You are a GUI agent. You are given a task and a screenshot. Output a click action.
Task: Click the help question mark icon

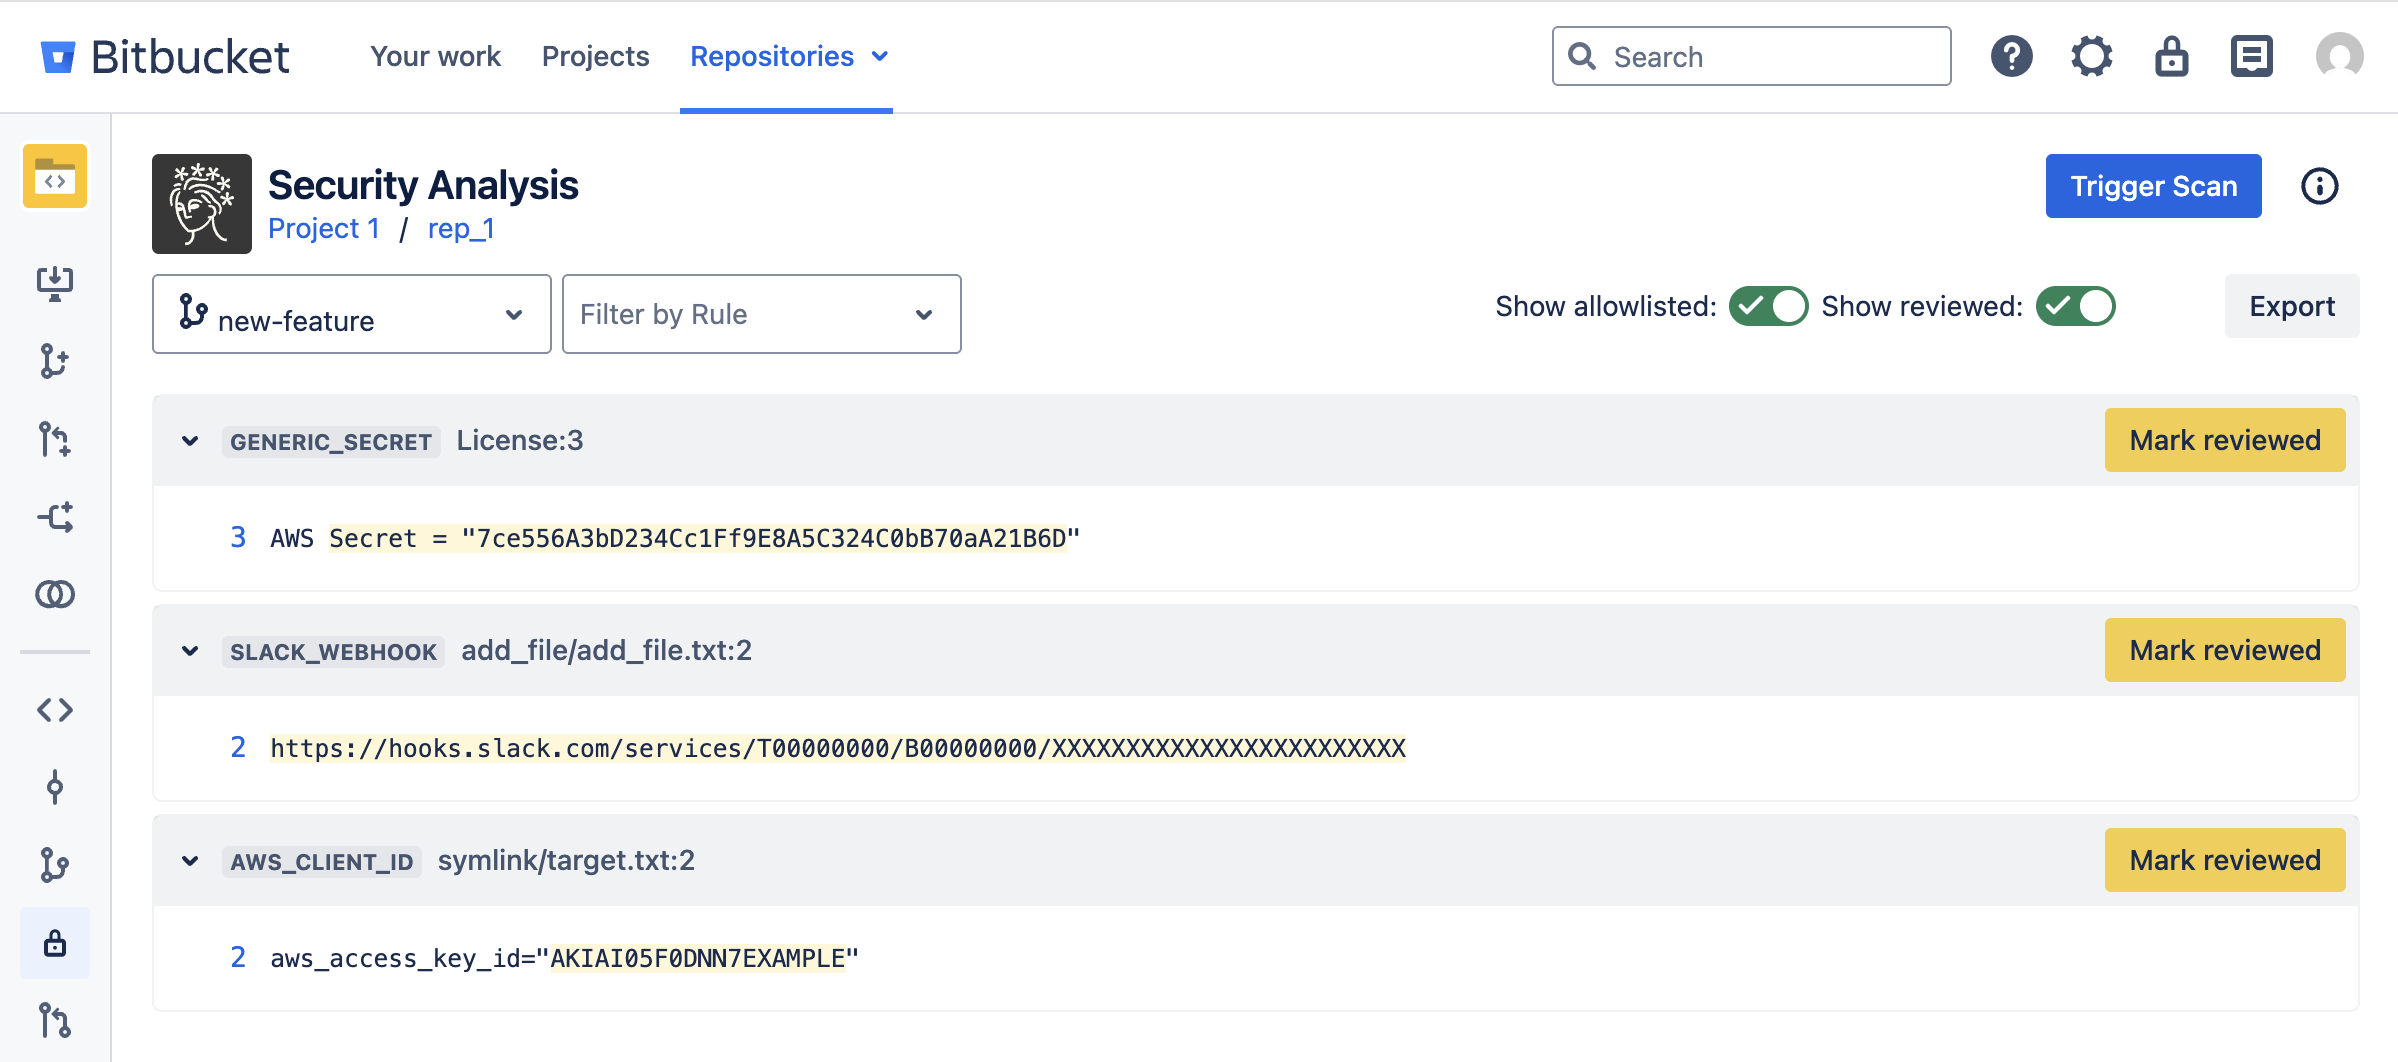pyautogui.click(x=2011, y=56)
